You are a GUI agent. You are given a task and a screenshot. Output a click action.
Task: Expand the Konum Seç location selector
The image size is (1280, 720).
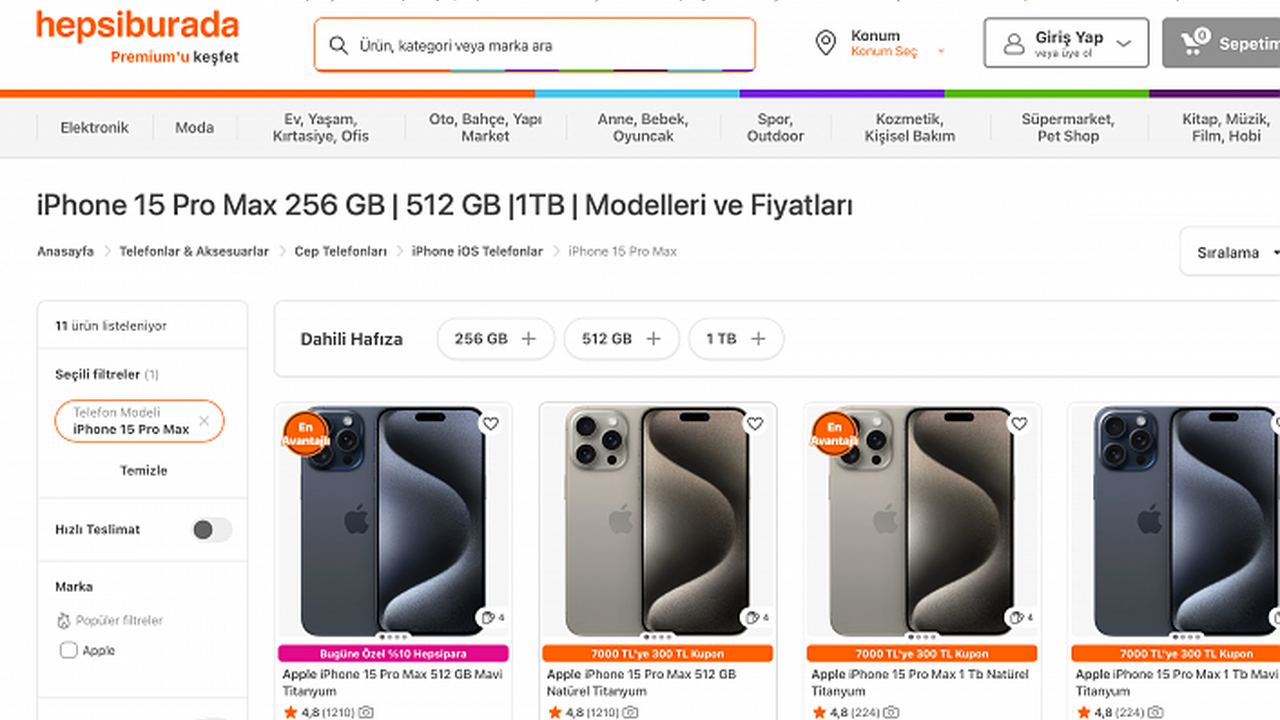896,52
